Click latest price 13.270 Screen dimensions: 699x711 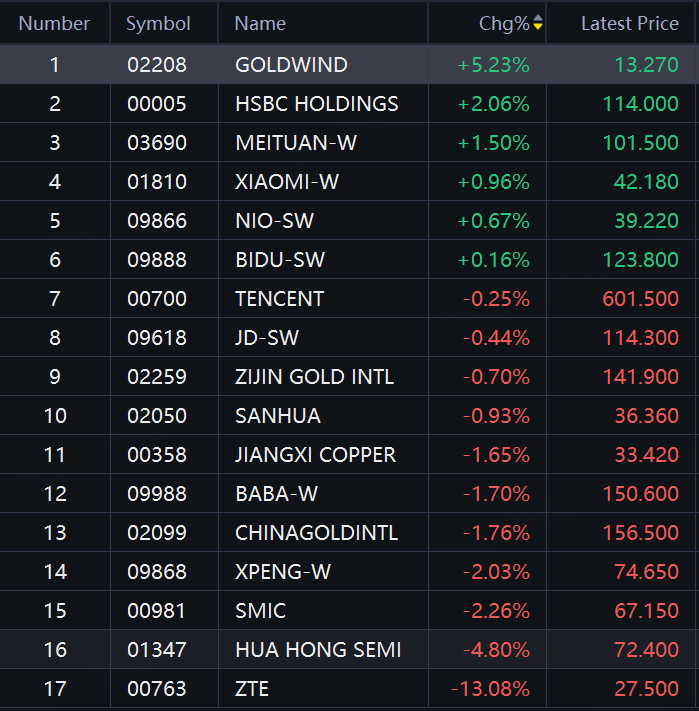[646, 65]
